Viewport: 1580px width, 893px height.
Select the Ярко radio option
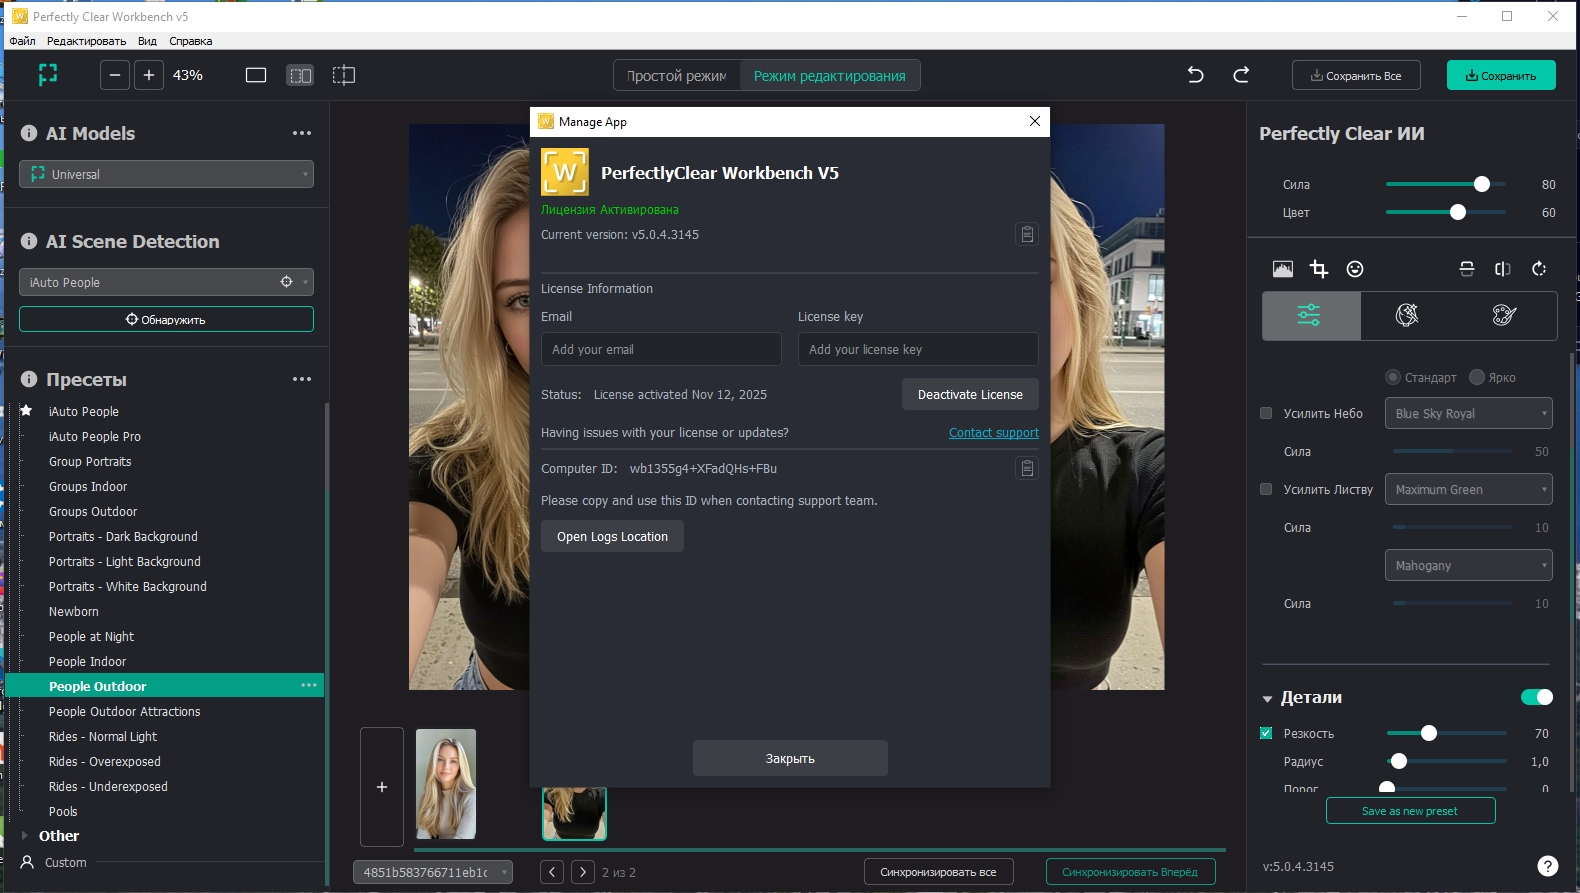pos(1477,377)
